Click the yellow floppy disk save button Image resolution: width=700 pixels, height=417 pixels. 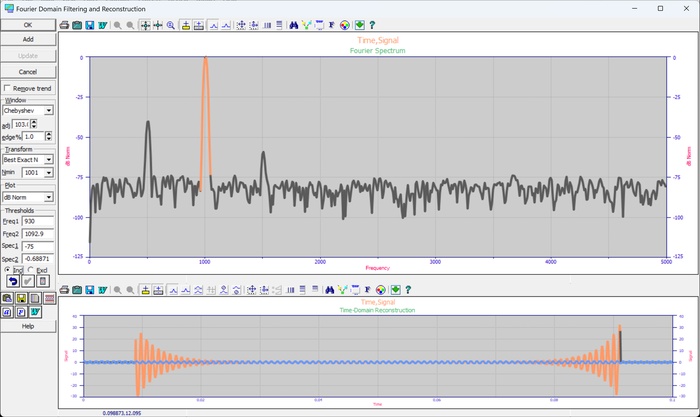[21, 298]
